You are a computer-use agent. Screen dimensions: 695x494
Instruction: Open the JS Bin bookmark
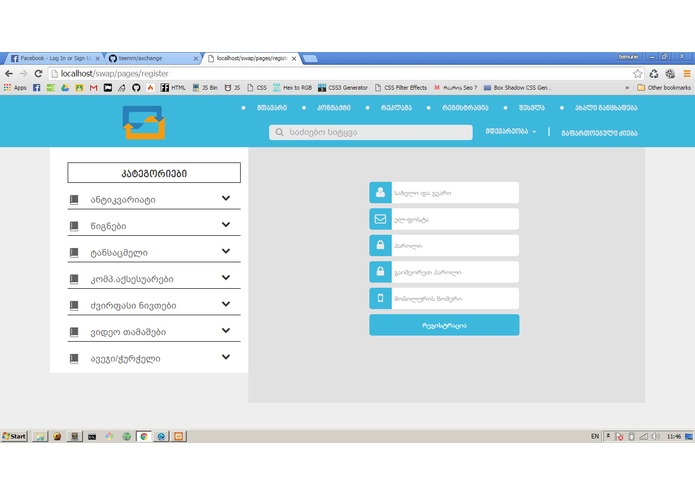click(x=205, y=88)
